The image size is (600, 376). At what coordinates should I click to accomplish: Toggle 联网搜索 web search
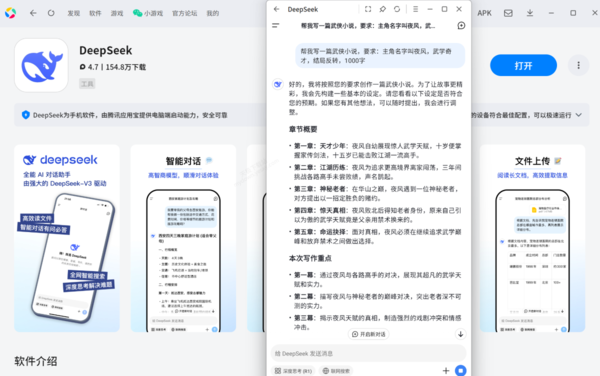(336, 371)
